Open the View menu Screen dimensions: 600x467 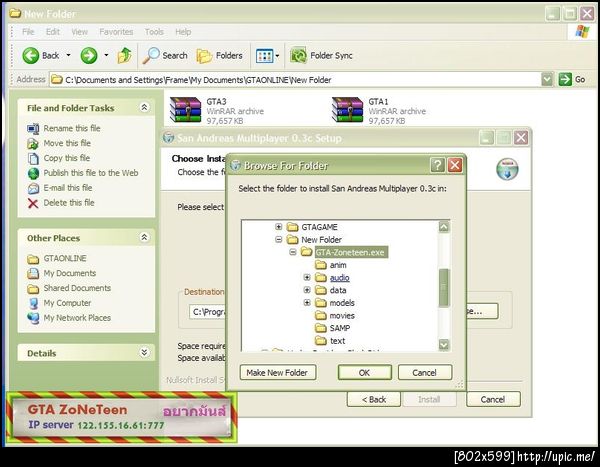coord(79,32)
